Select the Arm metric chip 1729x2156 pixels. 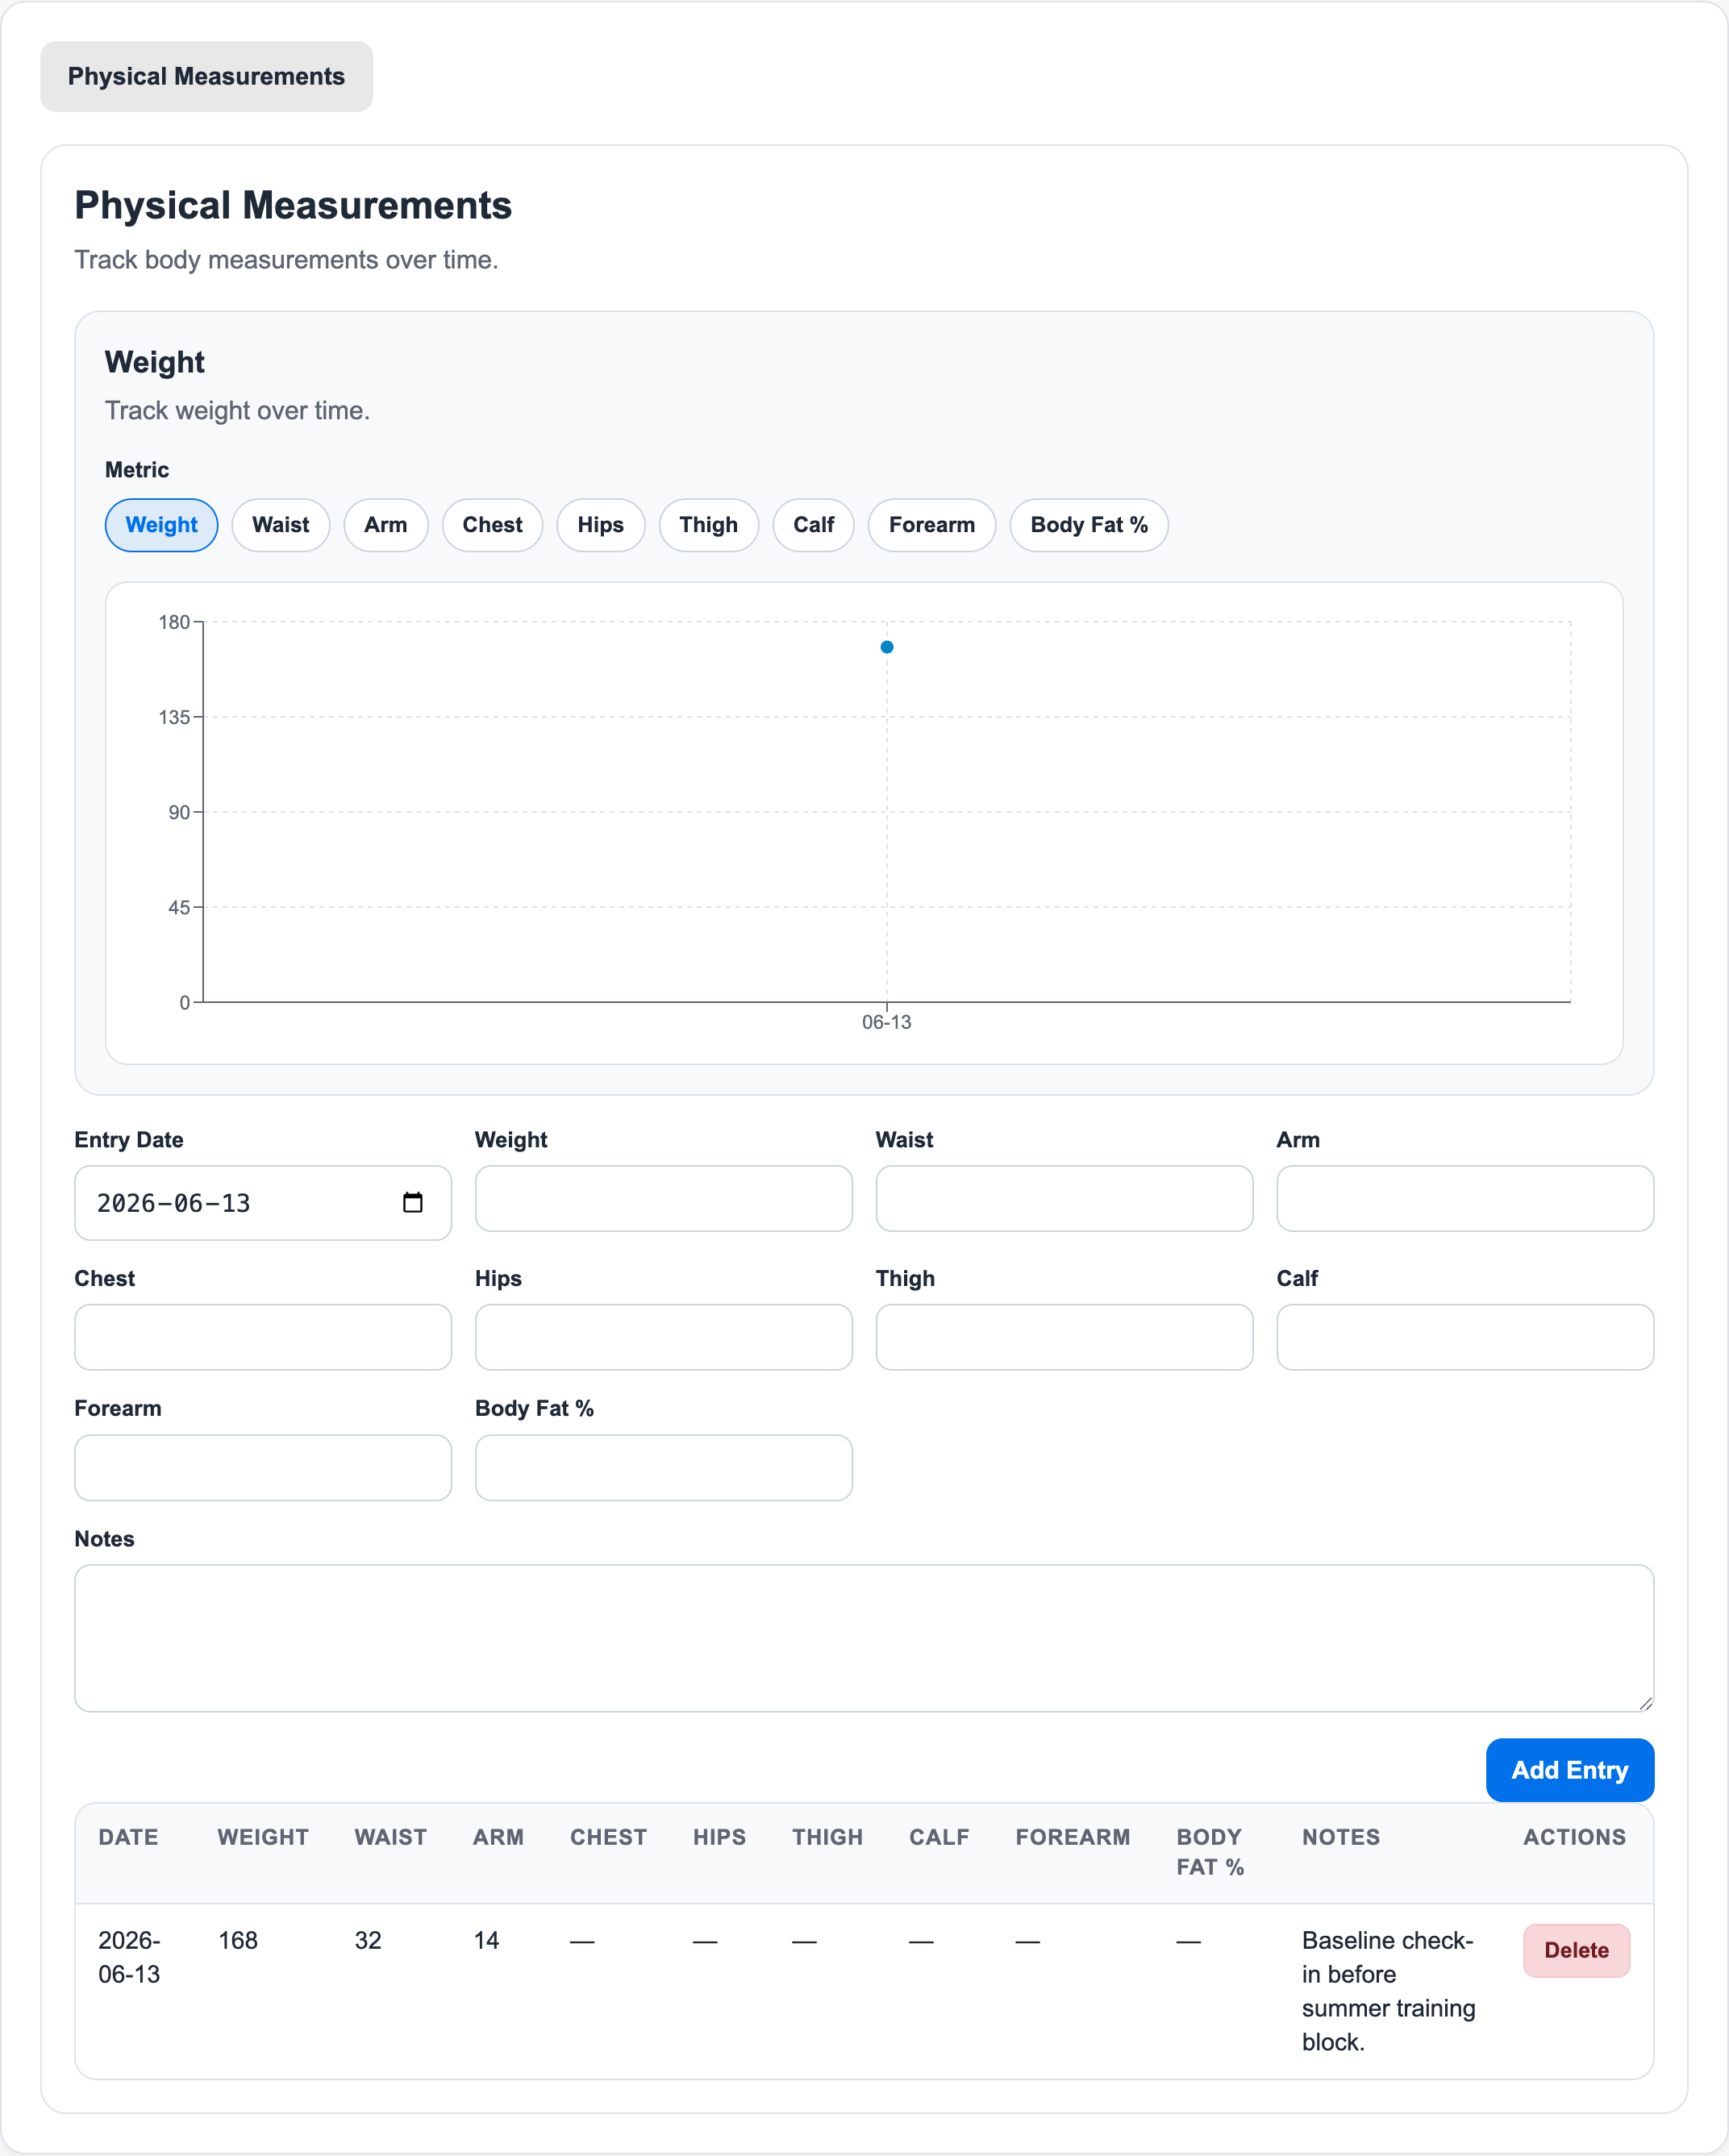(386, 525)
